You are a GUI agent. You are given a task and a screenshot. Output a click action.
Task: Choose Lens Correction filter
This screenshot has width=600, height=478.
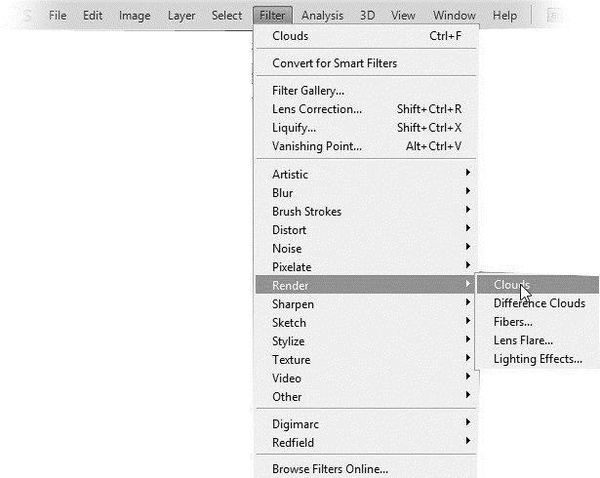(317, 109)
